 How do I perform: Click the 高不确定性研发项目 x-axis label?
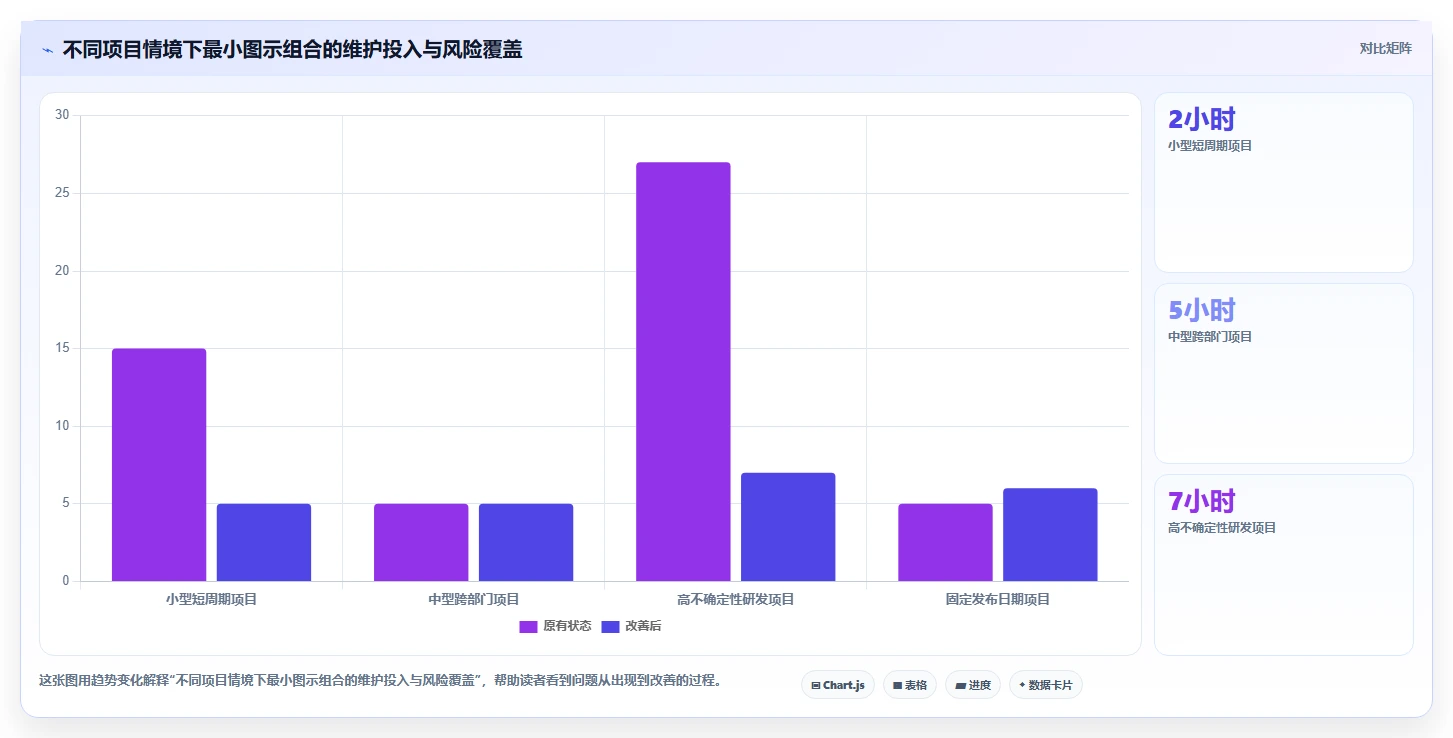(x=736, y=600)
